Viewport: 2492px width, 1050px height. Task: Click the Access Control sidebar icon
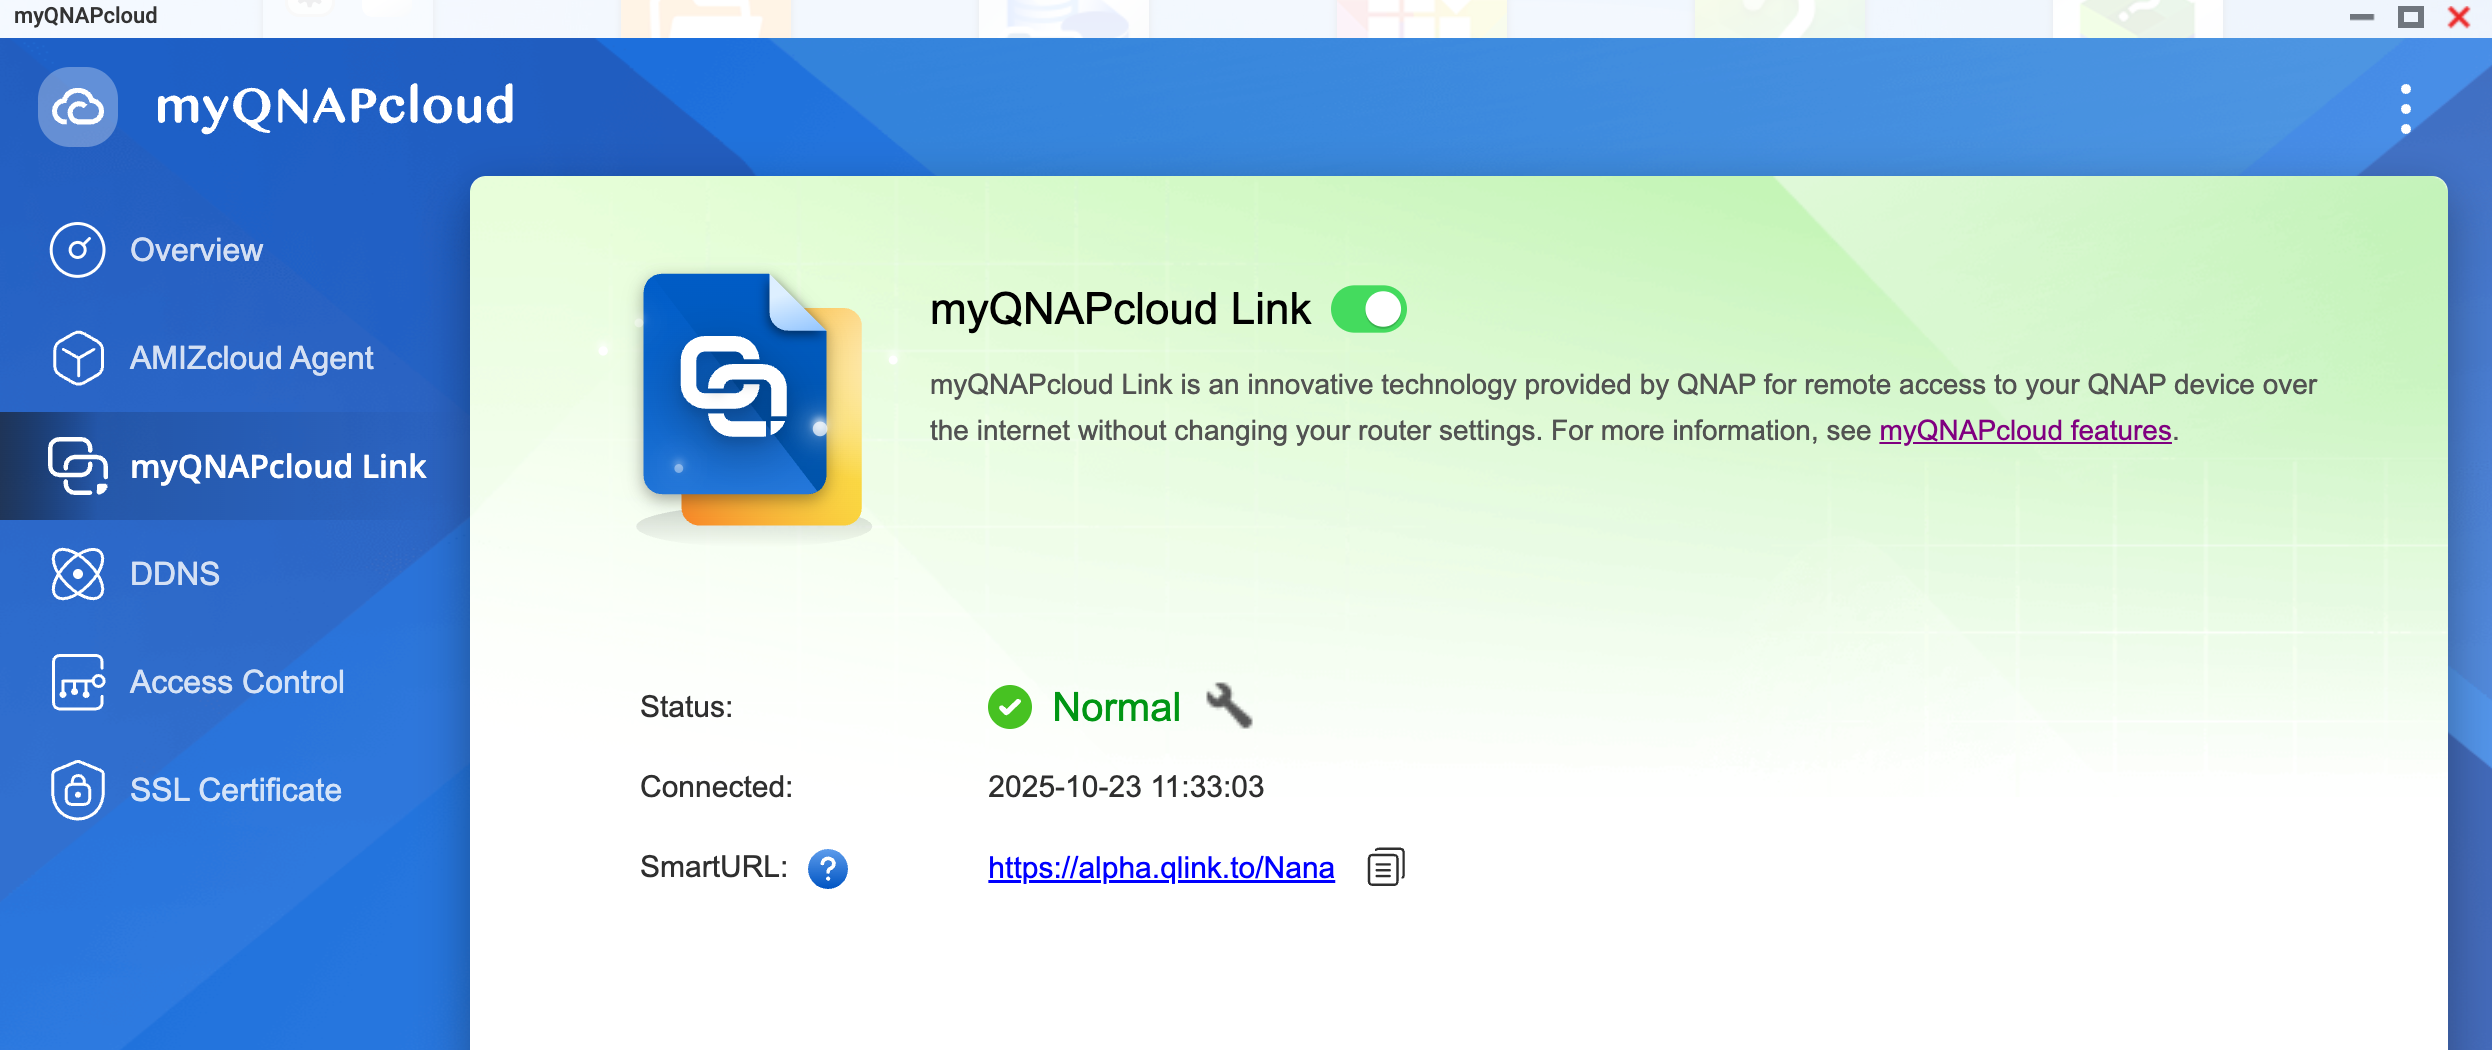pos(78,682)
